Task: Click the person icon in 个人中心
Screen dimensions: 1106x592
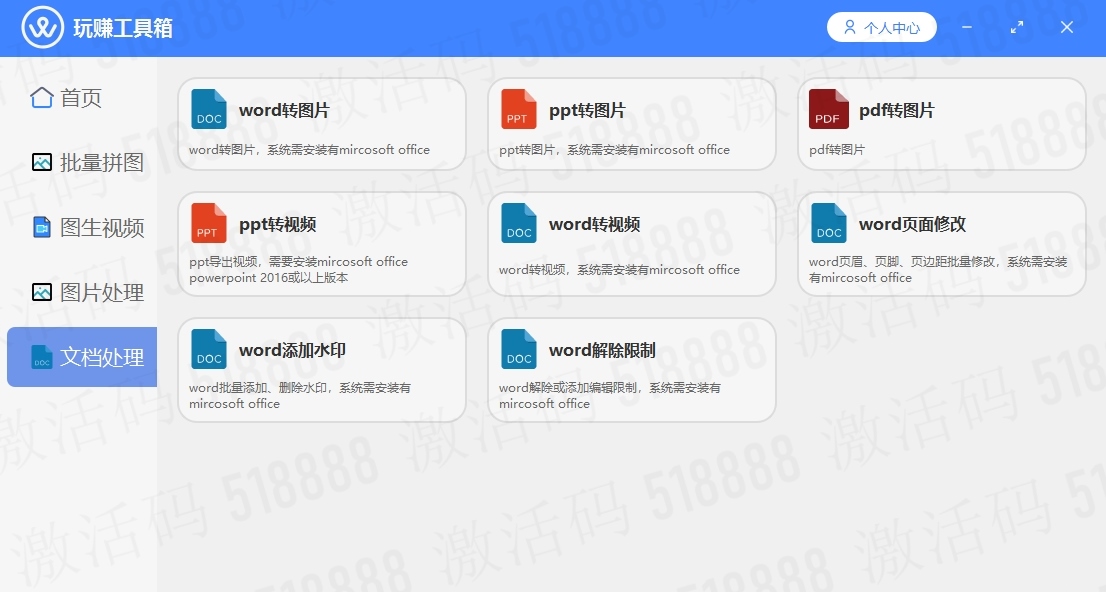Action: (850, 28)
